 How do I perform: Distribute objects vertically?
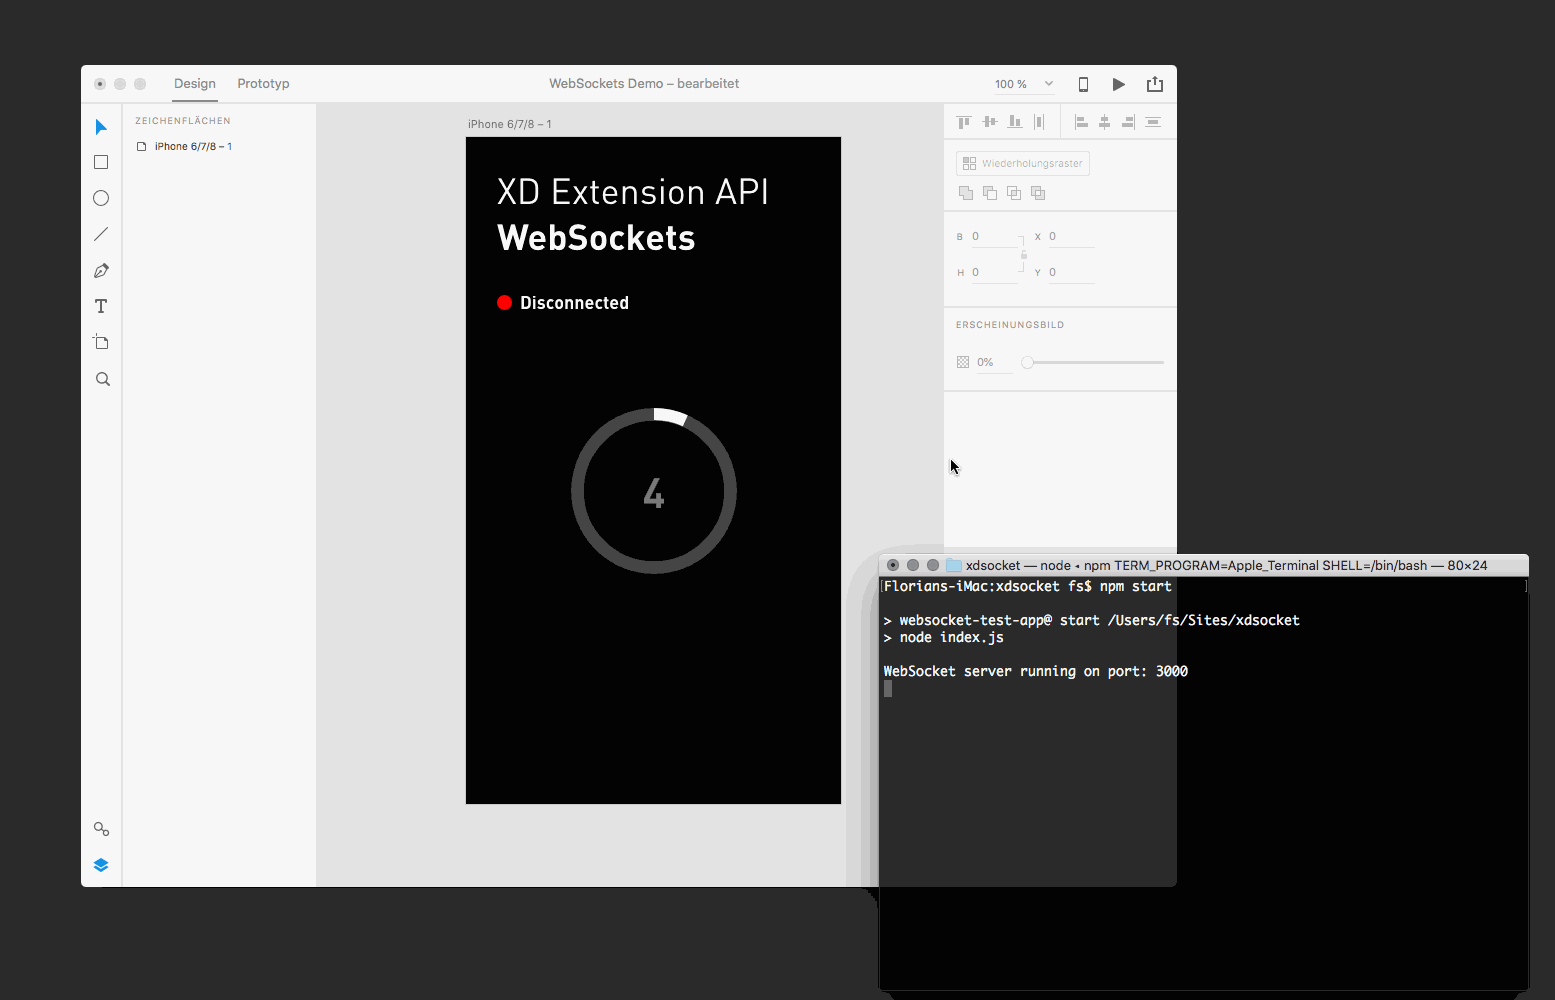(x=1153, y=122)
